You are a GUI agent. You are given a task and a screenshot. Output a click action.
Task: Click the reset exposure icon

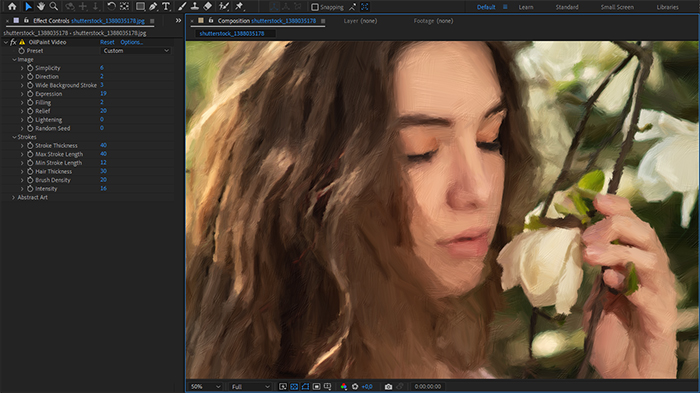pos(355,386)
